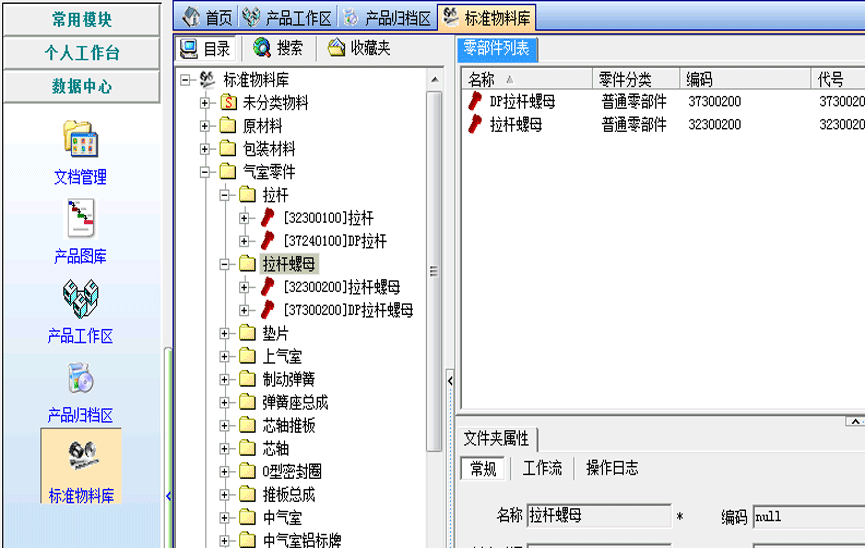Click the 常用模块 panel button
The image size is (865, 548).
coord(81,19)
